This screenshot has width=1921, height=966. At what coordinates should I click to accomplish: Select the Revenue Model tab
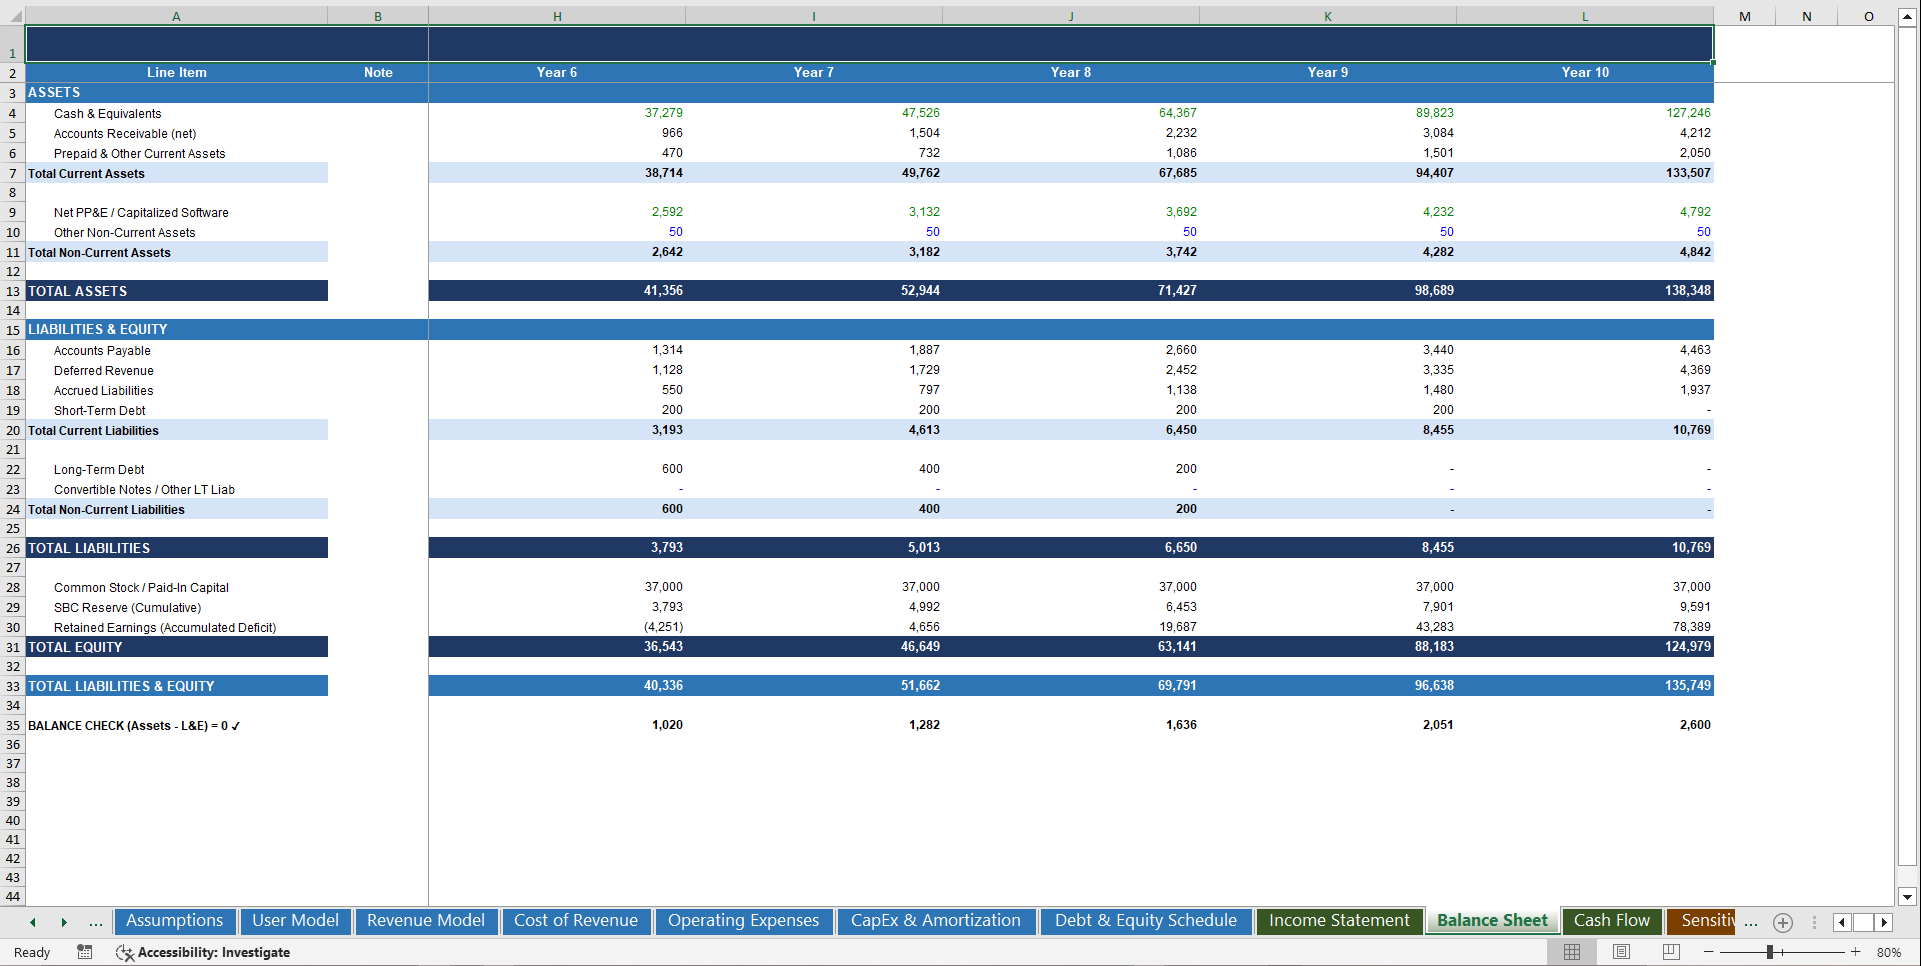(x=425, y=920)
